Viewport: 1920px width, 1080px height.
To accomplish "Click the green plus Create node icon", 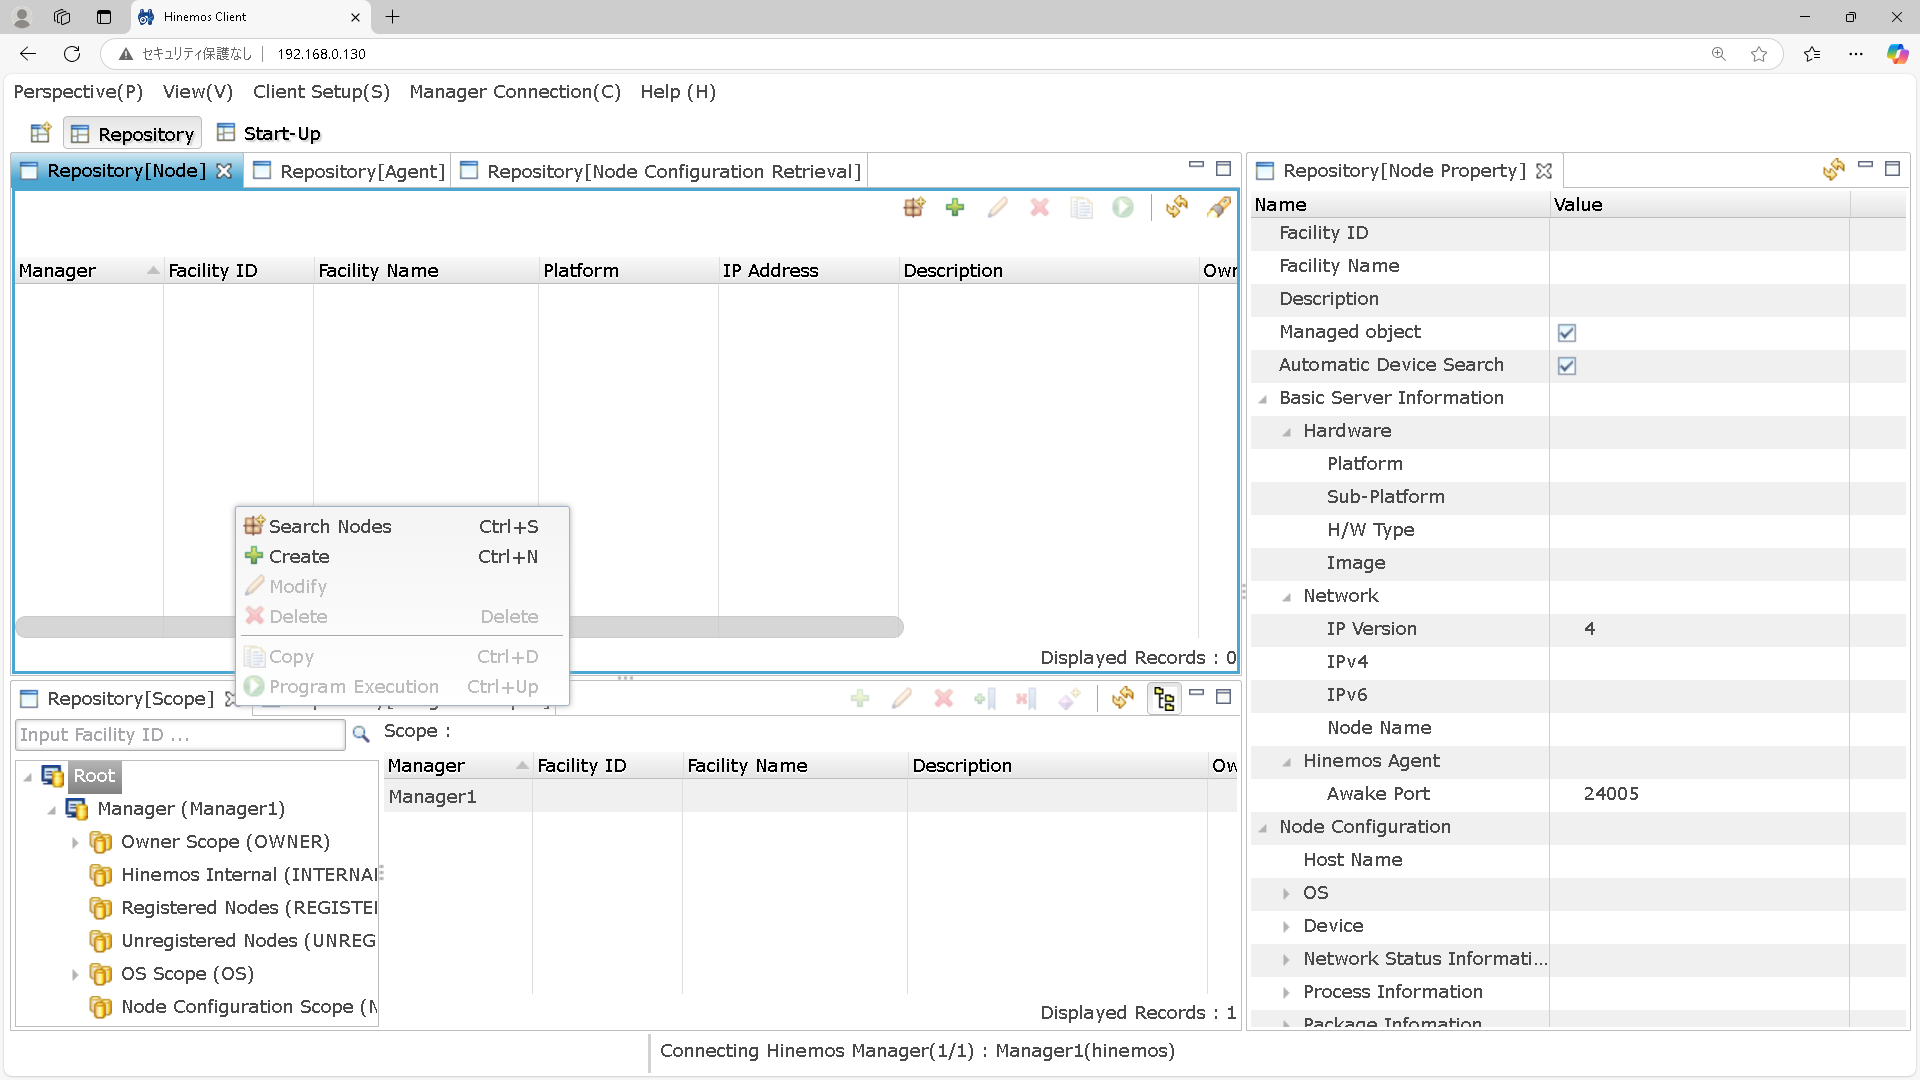I will 955,207.
